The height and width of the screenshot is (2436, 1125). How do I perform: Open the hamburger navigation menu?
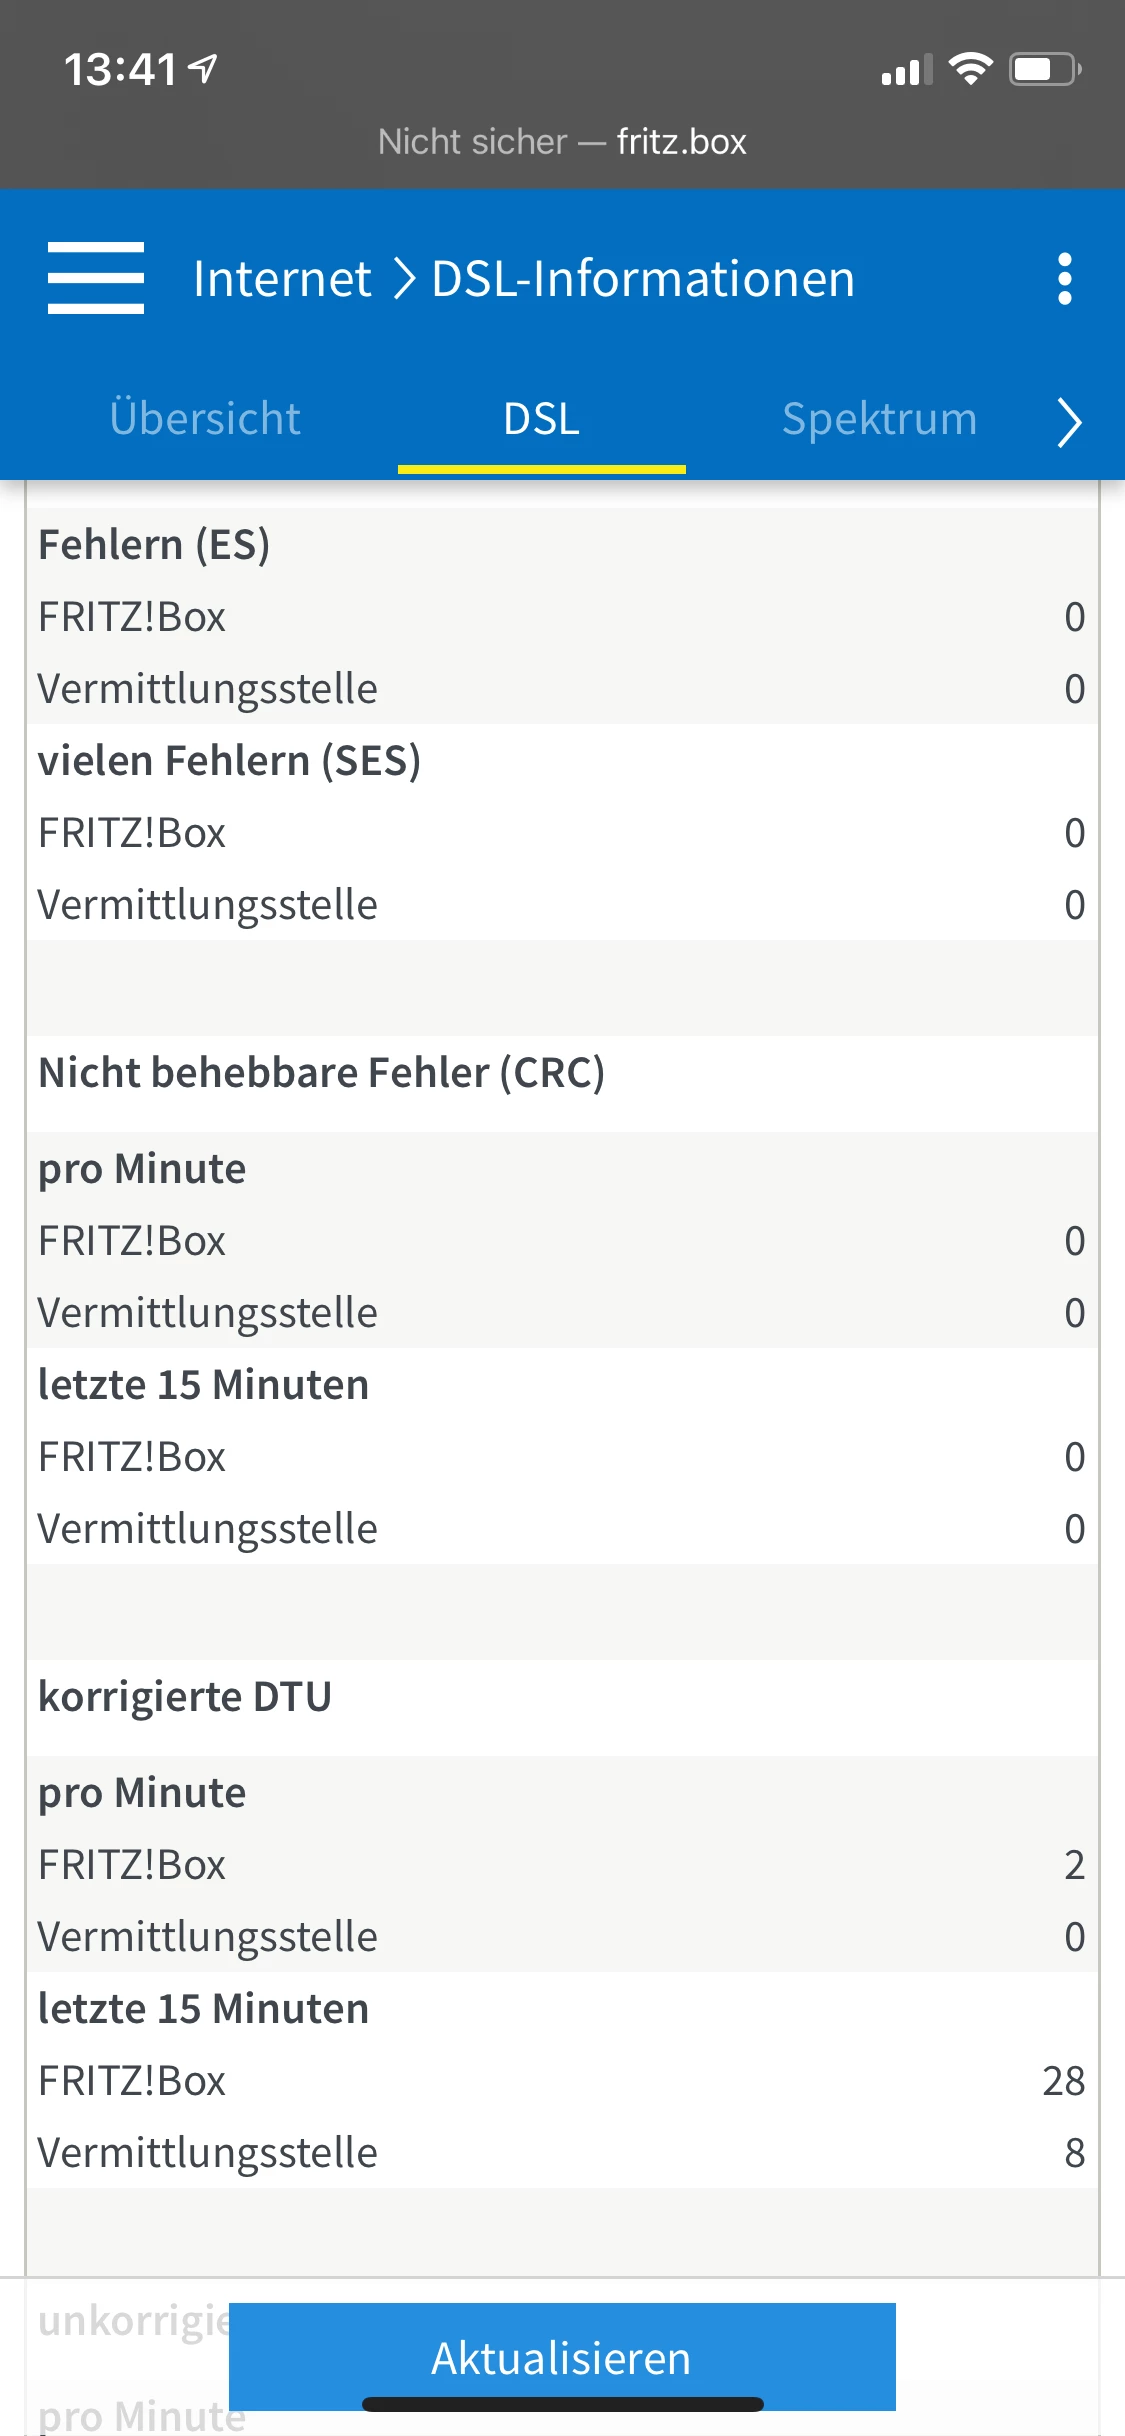coord(96,278)
